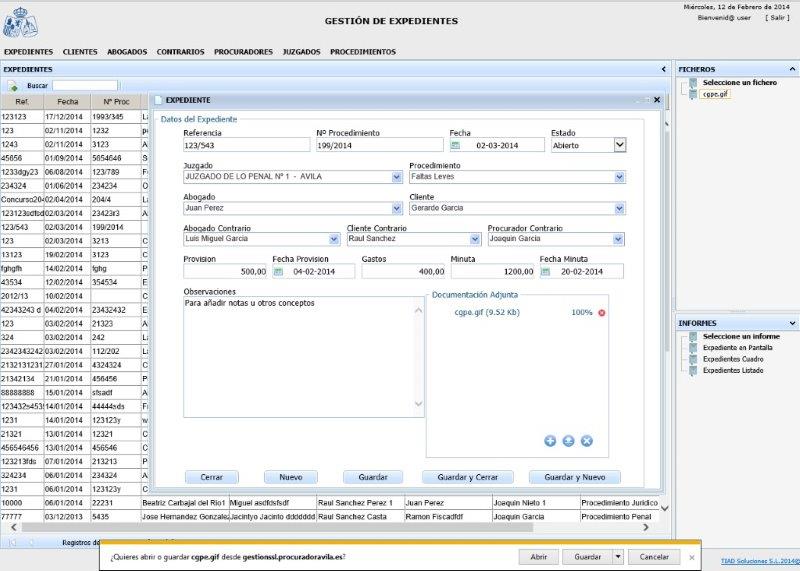Click Abrir in the download bar

538,557
